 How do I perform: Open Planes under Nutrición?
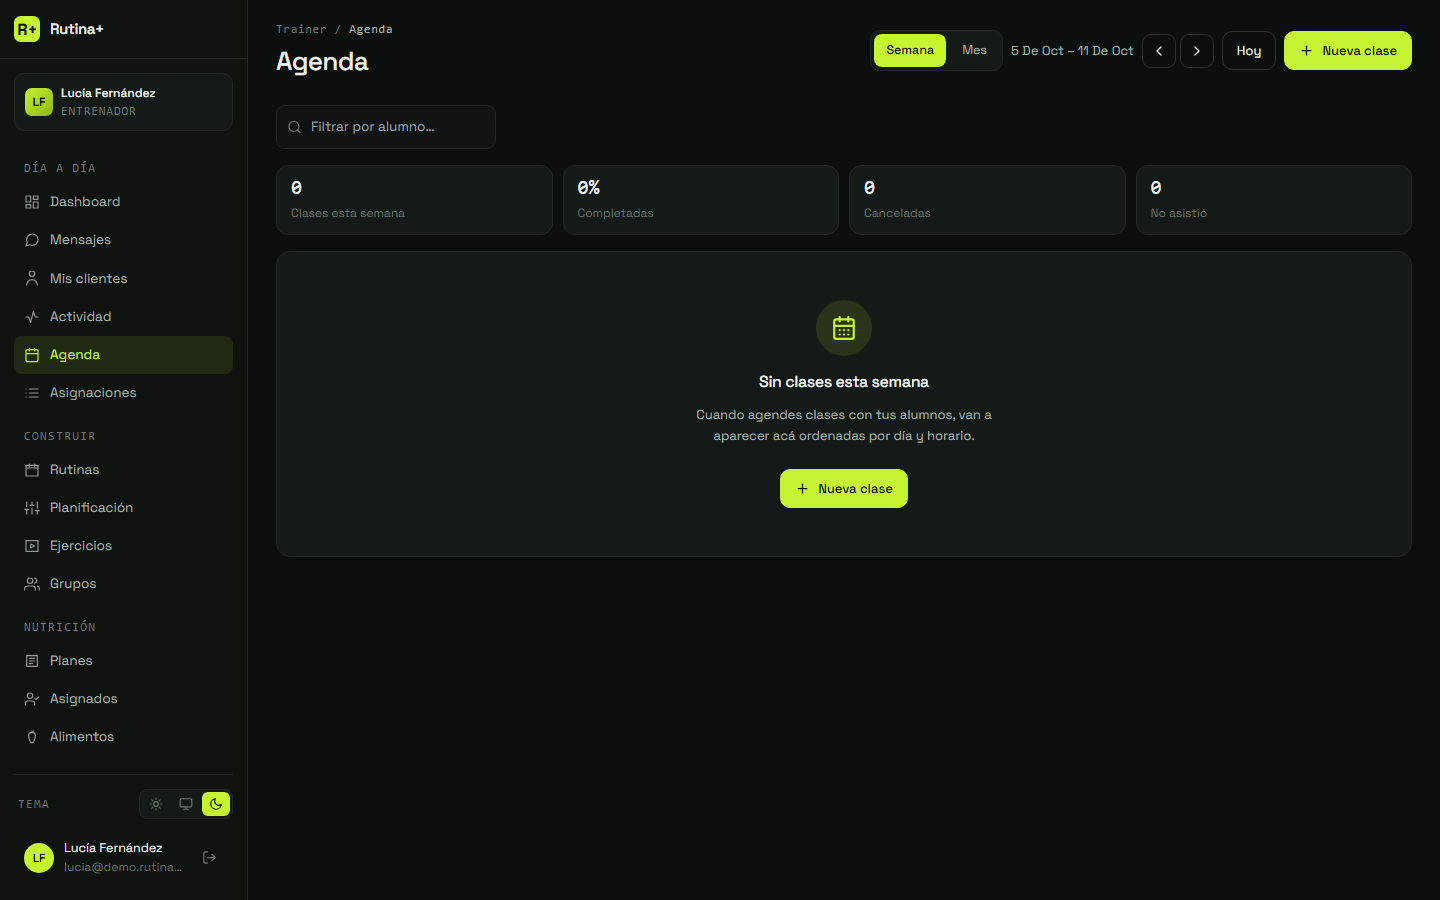click(123, 661)
